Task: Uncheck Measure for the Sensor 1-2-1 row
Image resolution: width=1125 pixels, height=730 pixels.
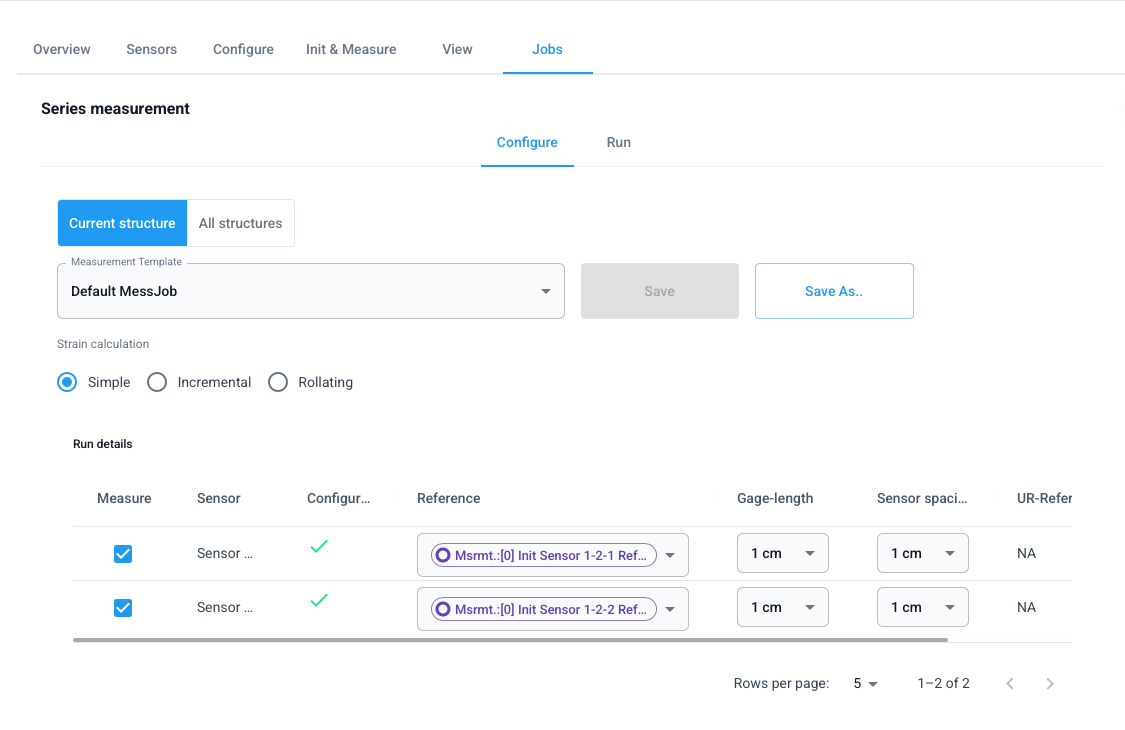Action: tap(123, 553)
